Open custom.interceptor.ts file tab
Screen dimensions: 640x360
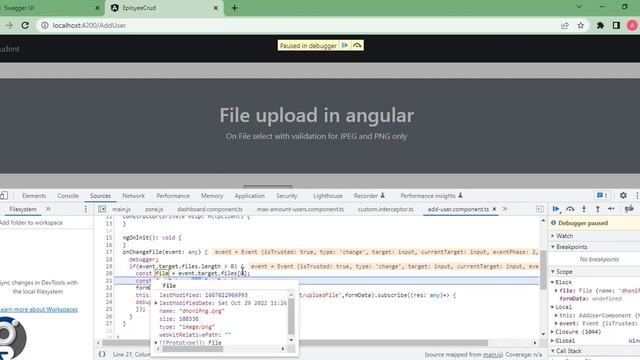pos(385,209)
